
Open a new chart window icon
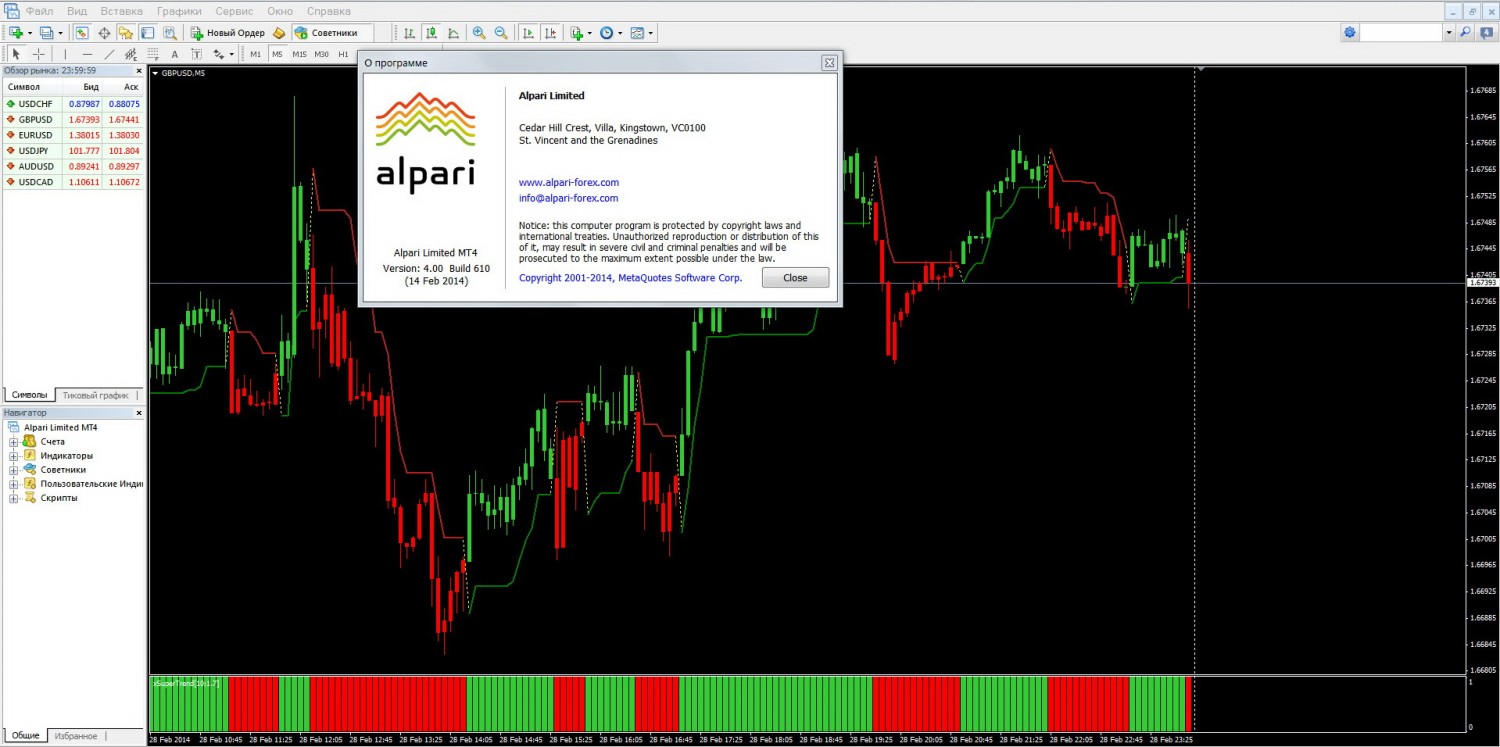click(15, 33)
